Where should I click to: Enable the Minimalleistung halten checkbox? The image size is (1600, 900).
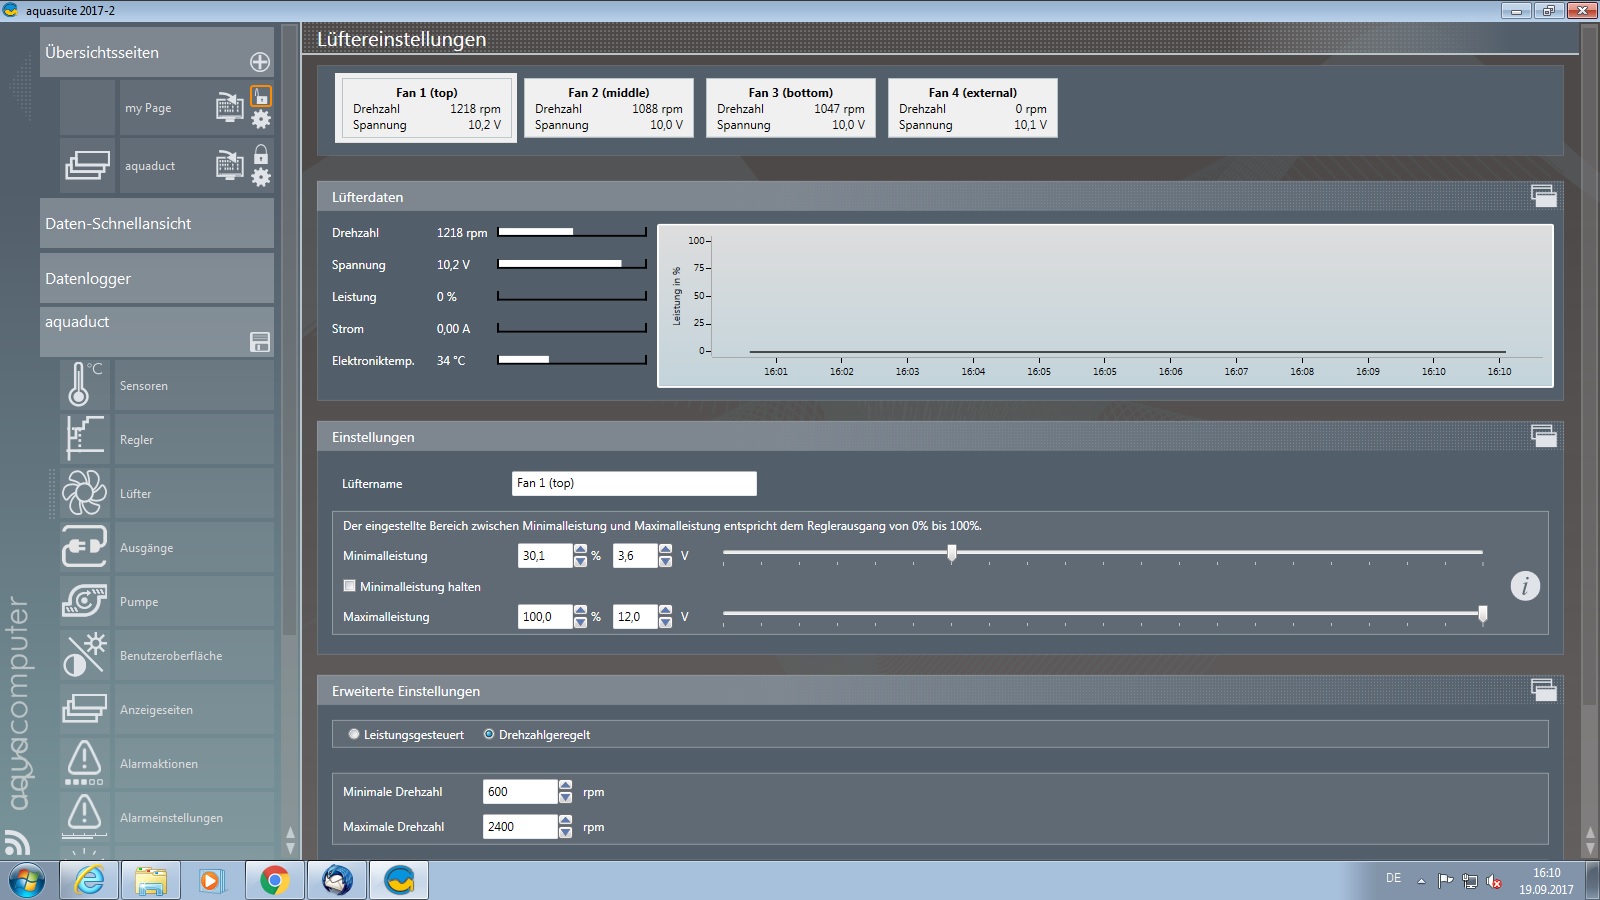click(x=350, y=586)
